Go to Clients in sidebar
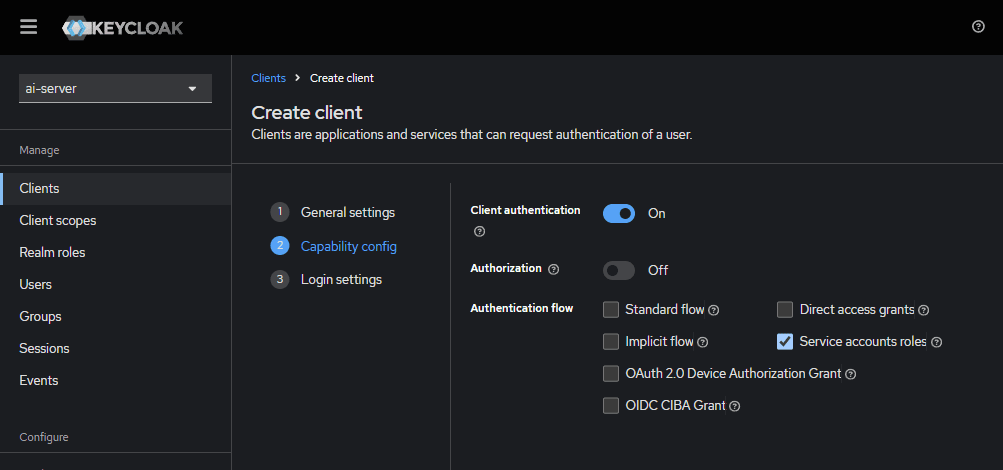 coord(116,189)
